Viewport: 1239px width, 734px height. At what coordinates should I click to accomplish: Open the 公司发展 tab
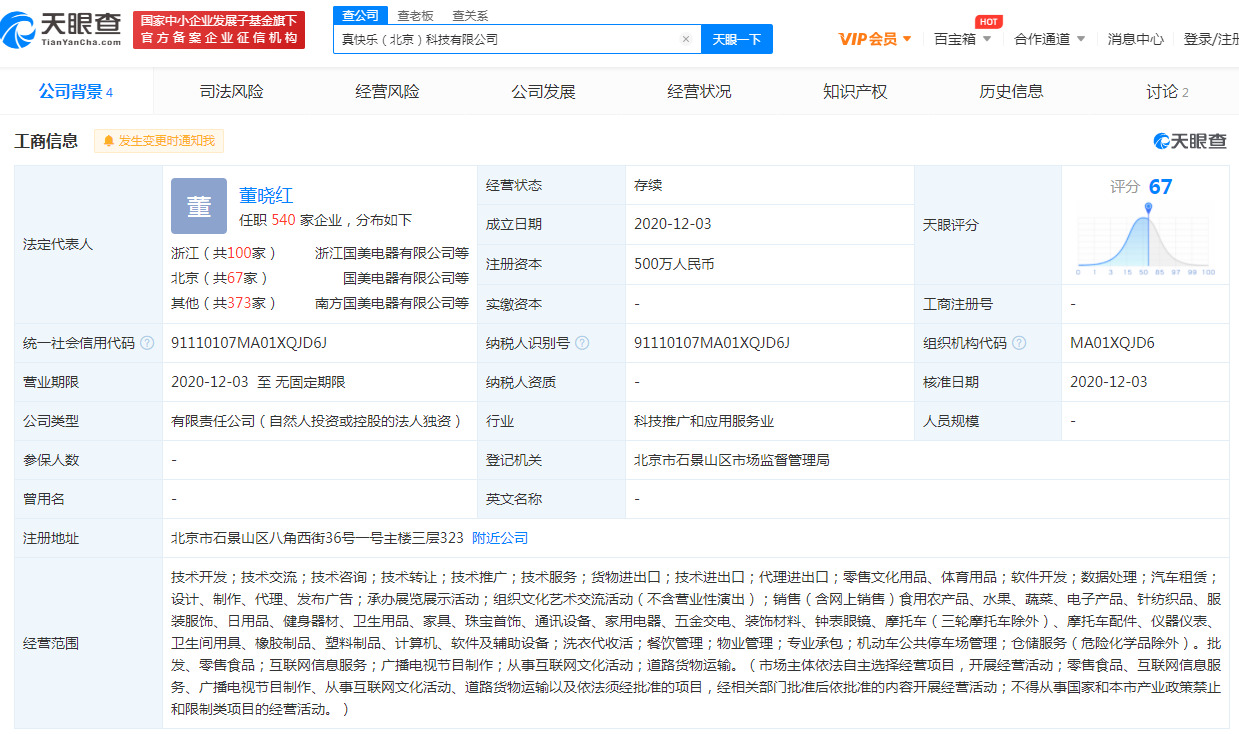544,92
